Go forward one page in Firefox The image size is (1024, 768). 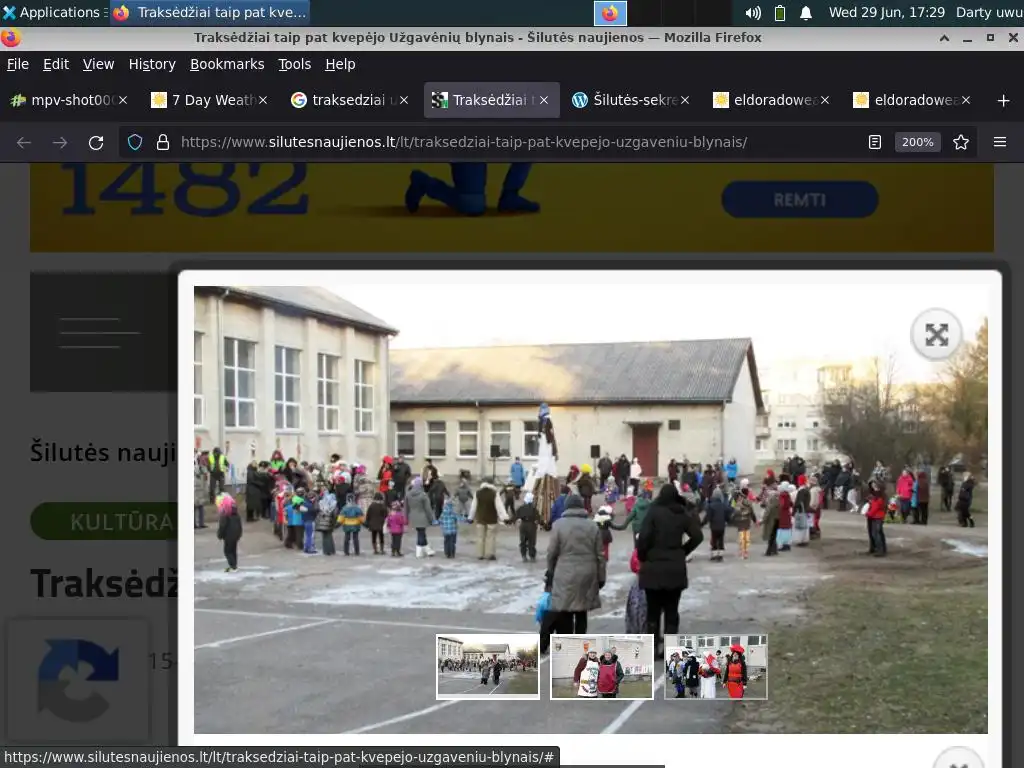[x=59, y=142]
